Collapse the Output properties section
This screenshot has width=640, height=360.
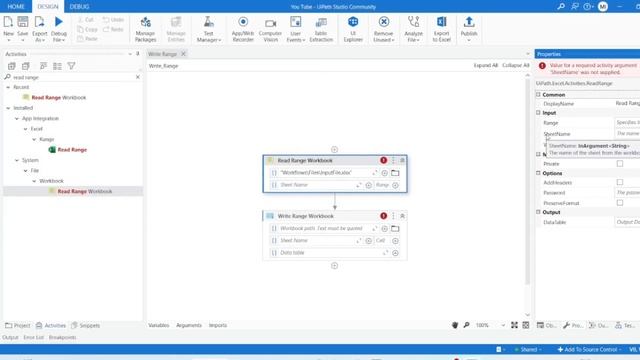(538, 212)
